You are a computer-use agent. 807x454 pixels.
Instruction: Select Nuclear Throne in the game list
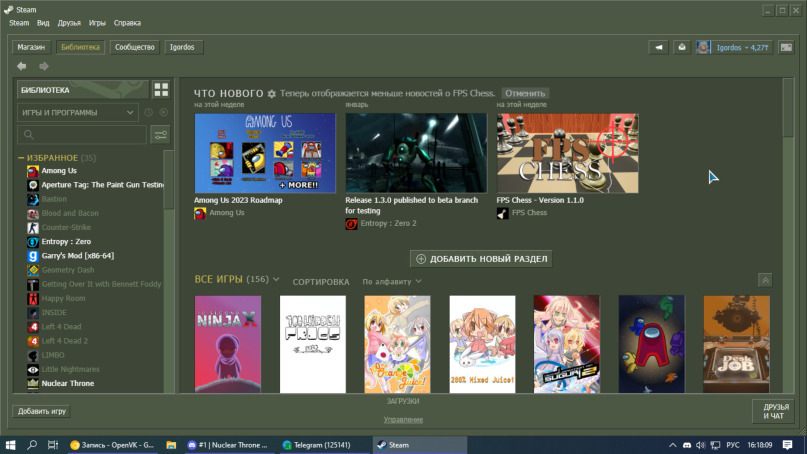coord(69,382)
